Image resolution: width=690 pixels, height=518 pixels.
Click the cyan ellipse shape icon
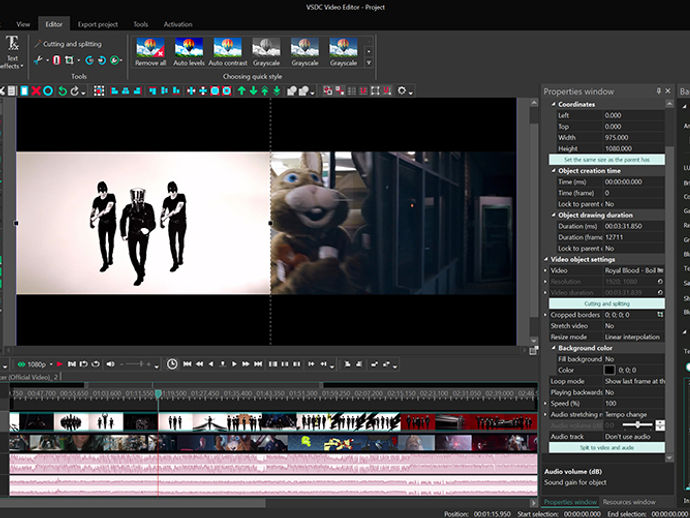point(48,91)
